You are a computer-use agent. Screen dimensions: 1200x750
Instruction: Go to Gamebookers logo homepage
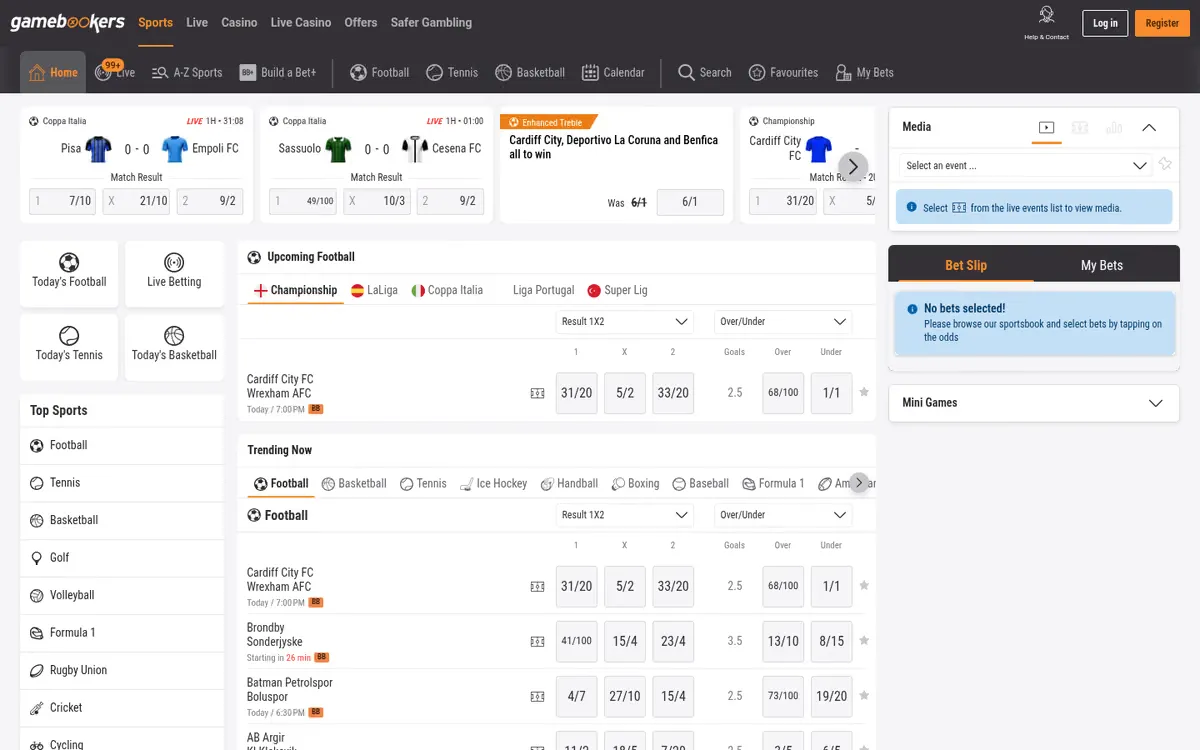tap(68, 22)
